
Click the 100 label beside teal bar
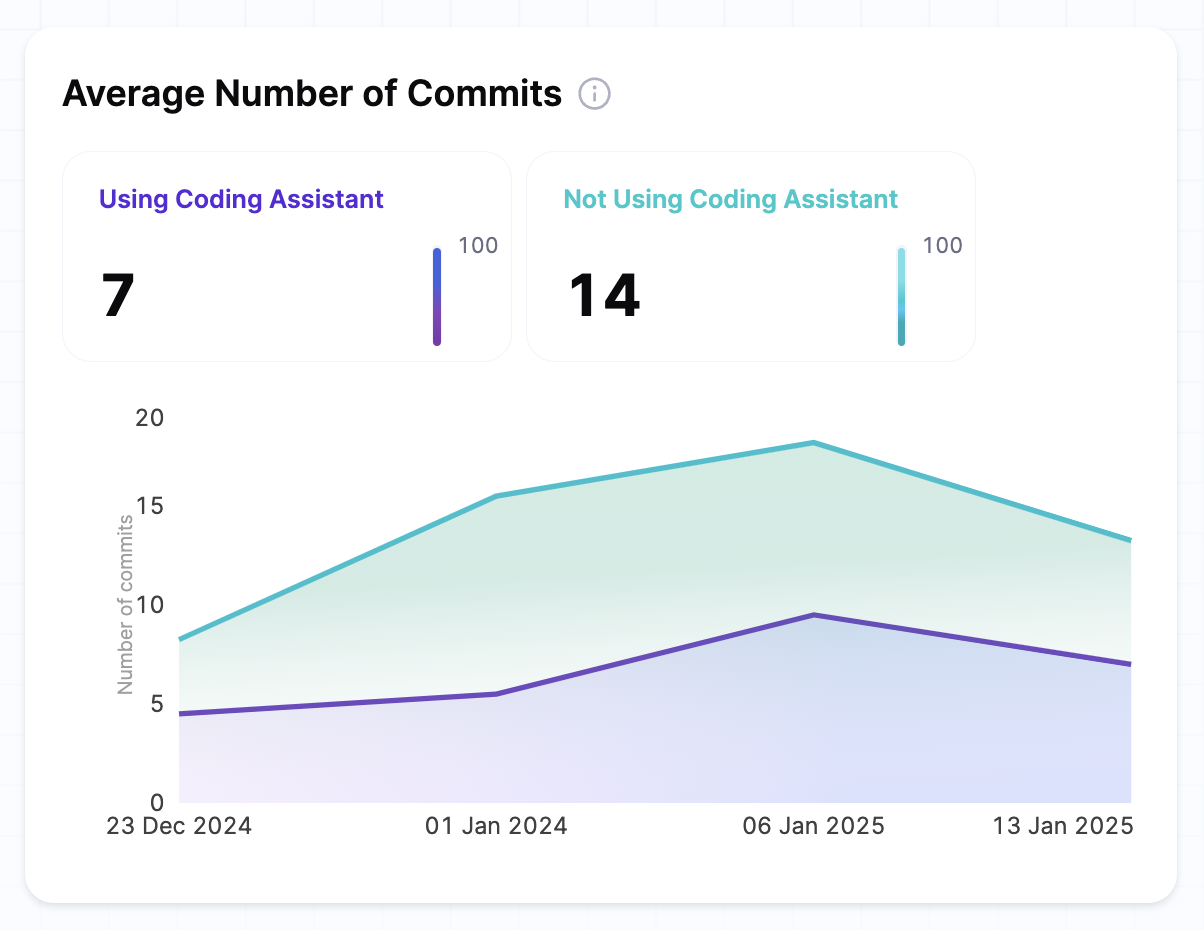click(x=942, y=246)
